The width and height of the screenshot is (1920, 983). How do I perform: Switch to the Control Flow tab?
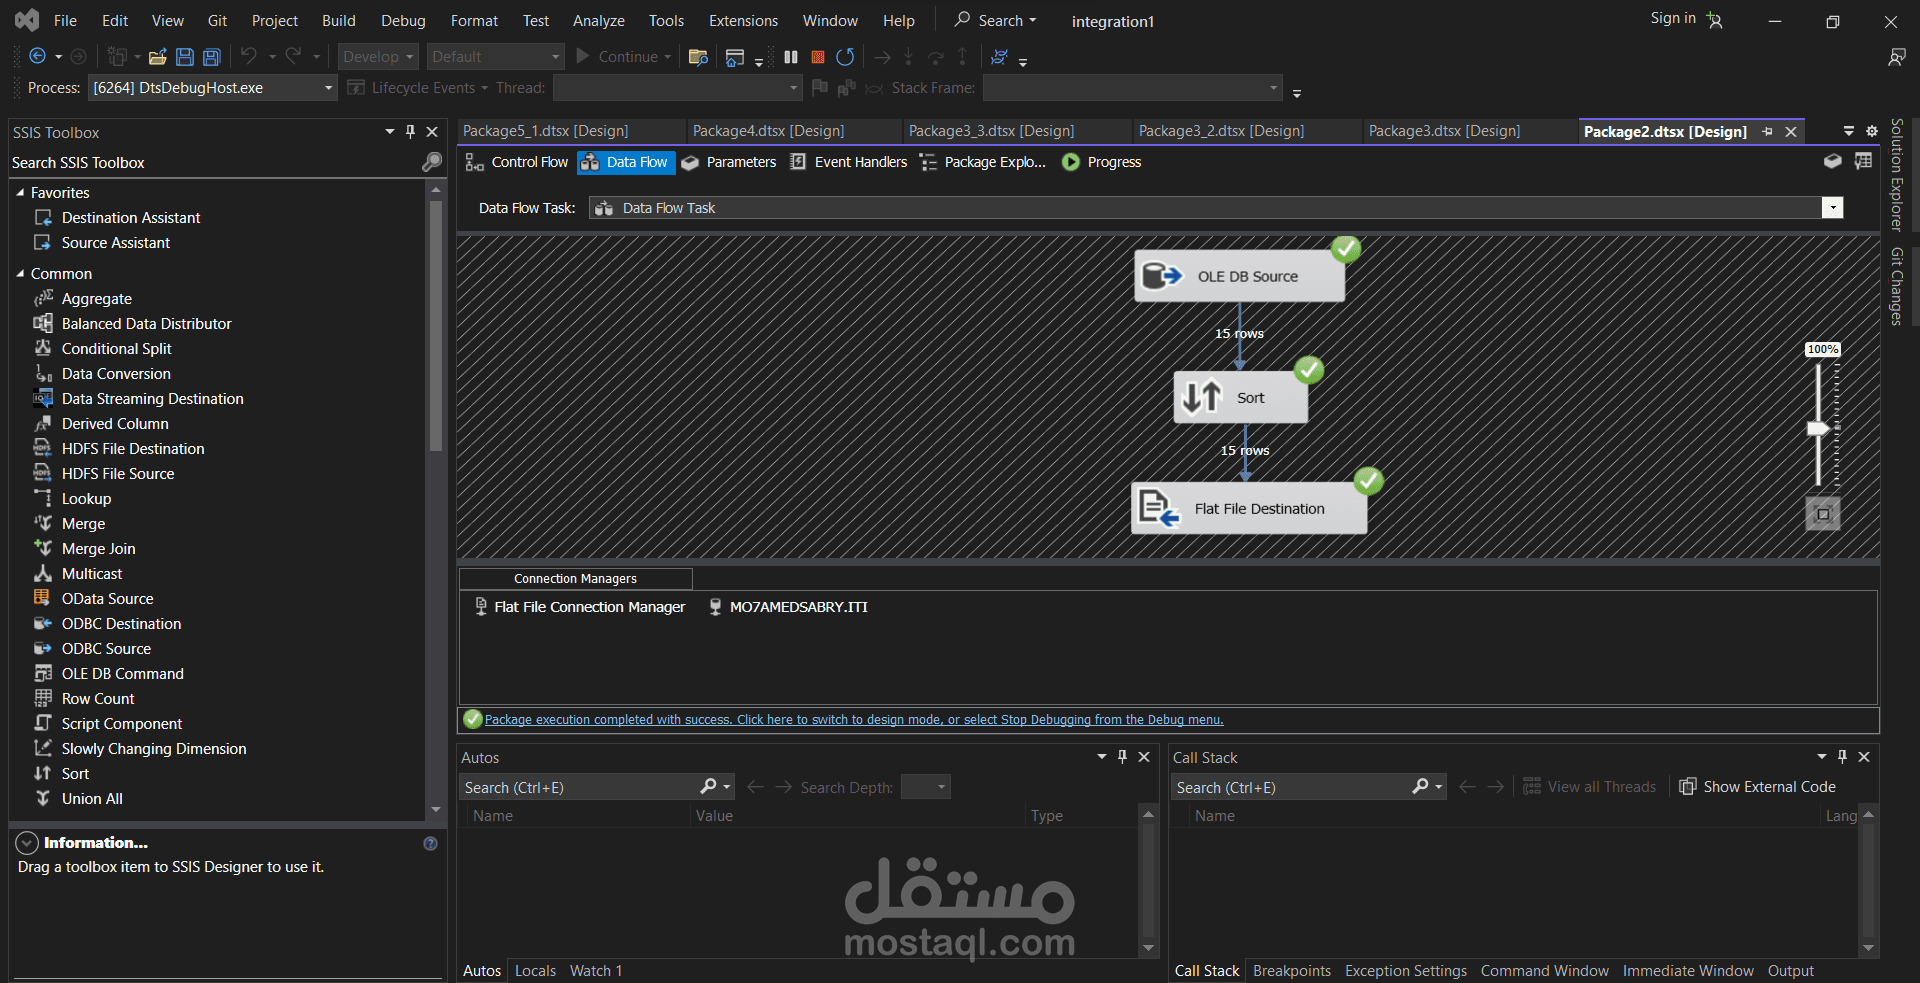517,162
